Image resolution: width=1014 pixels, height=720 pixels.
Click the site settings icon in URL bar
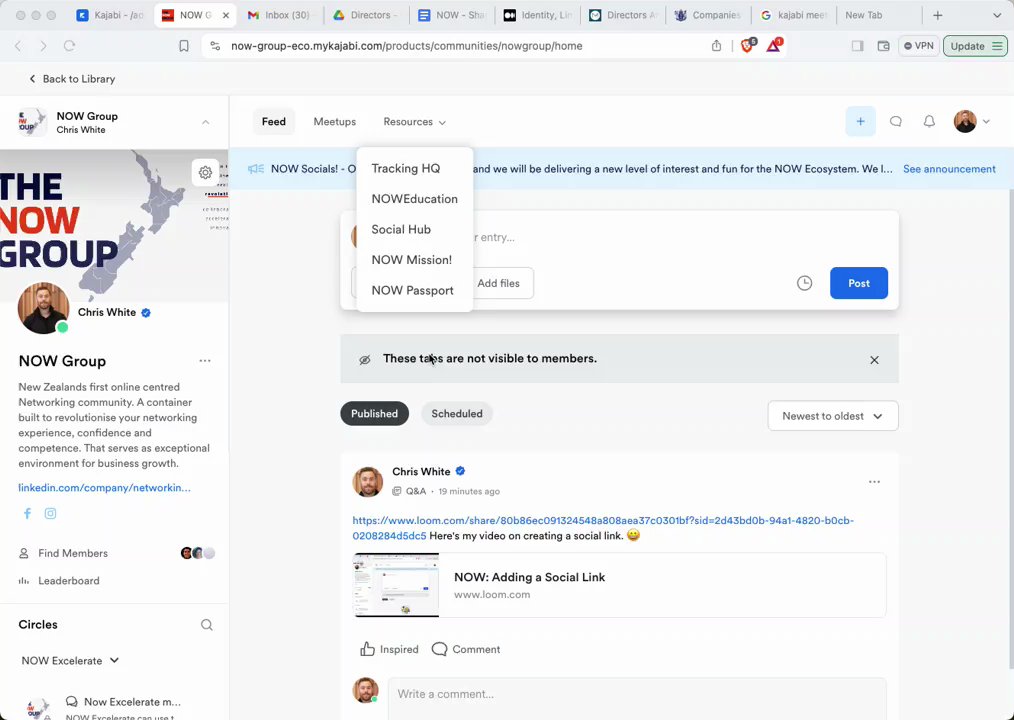[x=215, y=46]
